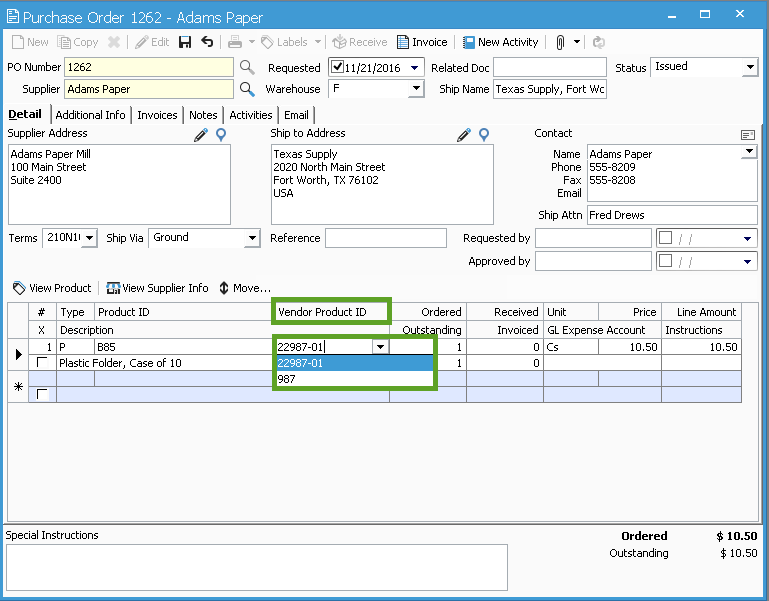This screenshot has height=601, width=769.
Task: Click the Unit cell Cs
Action: (x=571, y=347)
